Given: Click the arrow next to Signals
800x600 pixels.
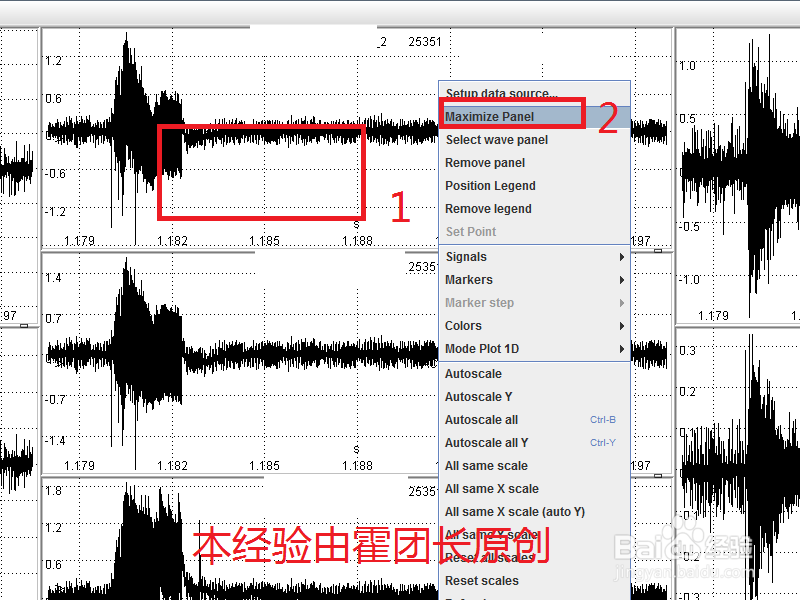Looking at the screenshot, I should click(621, 257).
